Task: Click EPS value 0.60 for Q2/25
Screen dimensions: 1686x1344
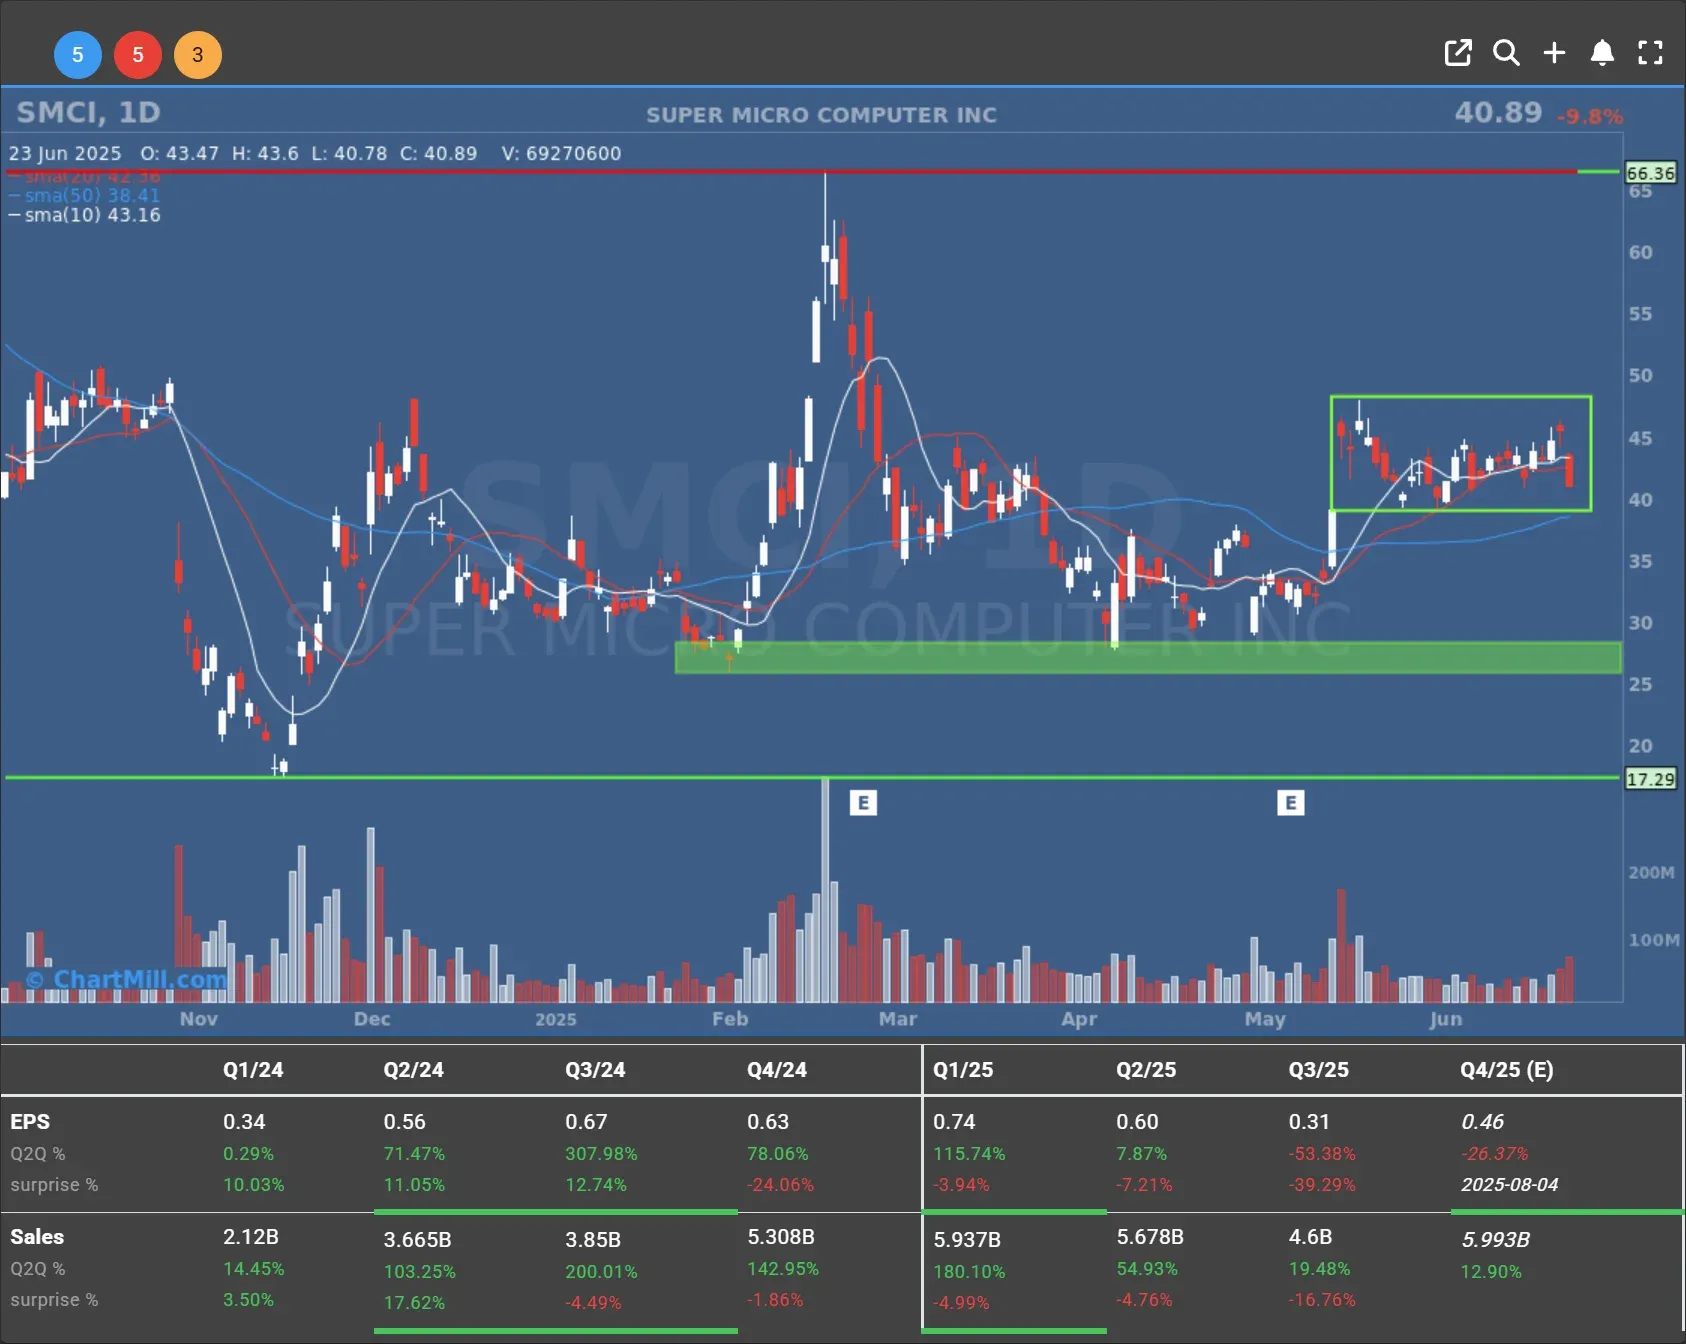Action: click(x=1137, y=1121)
